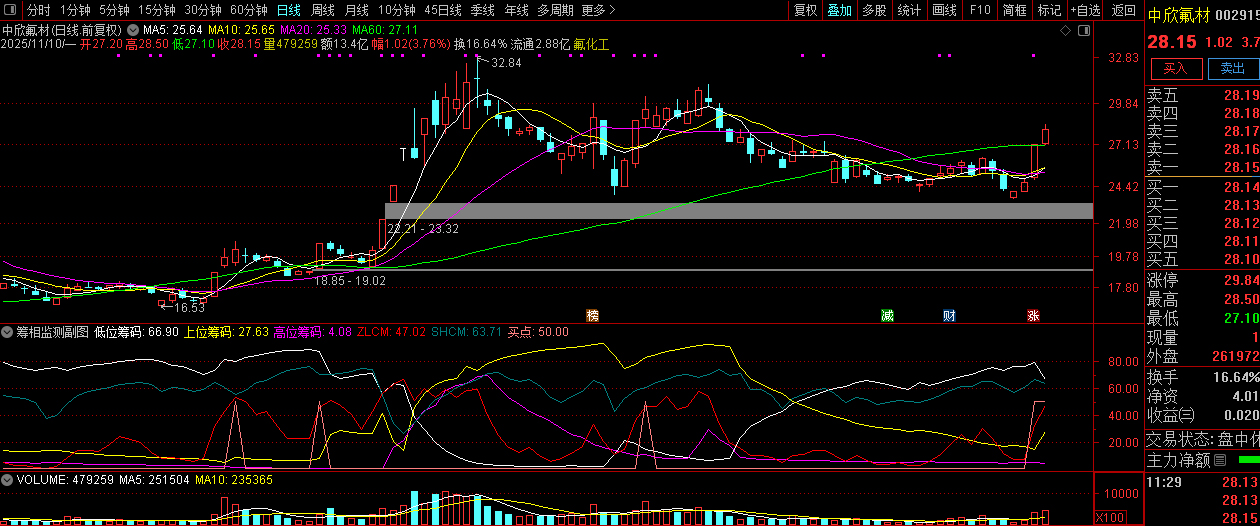Image resolution: width=1260 pixels, height=526 pixels.
Task: Switch to 分时 intraday view
Action: (38, 10)
